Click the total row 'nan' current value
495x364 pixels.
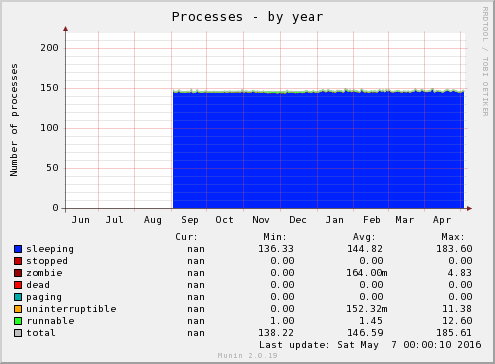pyautogui.click(x=196, y=333)
